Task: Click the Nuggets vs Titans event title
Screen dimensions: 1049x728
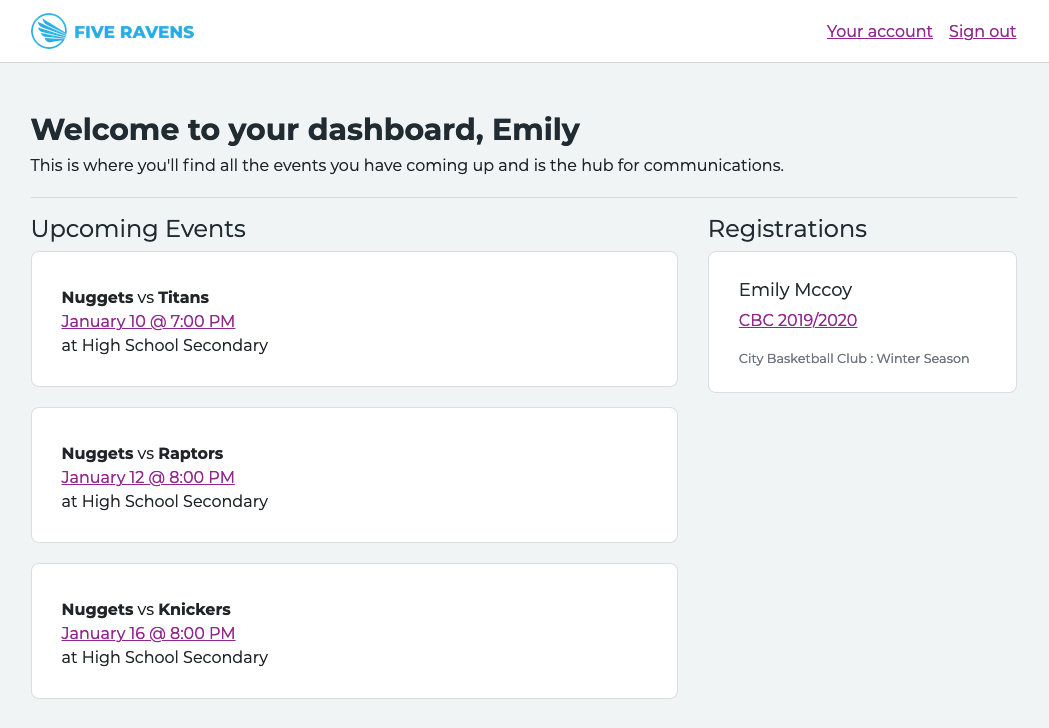Action: tap(135, 297)
